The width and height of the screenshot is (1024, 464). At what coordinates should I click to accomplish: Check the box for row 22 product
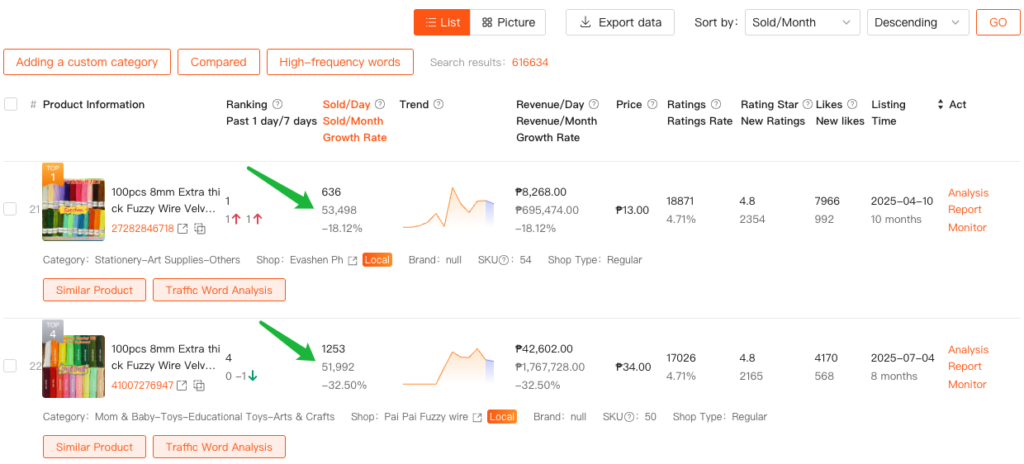tap(10, 366)
